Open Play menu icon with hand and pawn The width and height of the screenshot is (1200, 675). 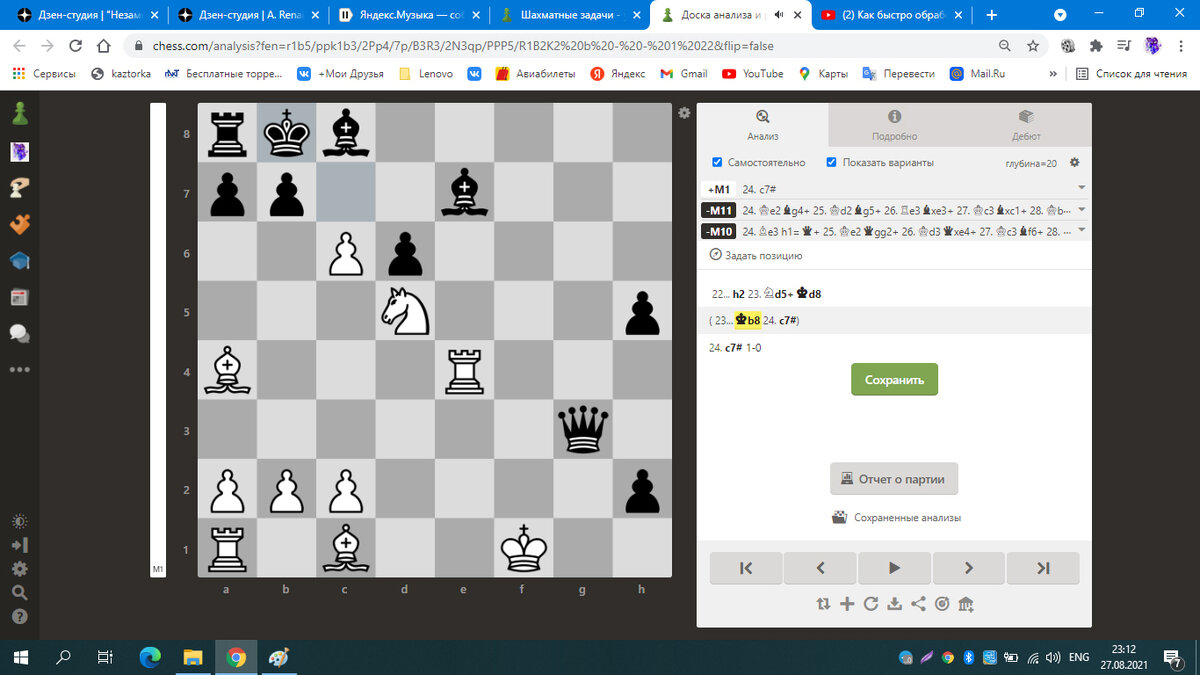(19, 188)
